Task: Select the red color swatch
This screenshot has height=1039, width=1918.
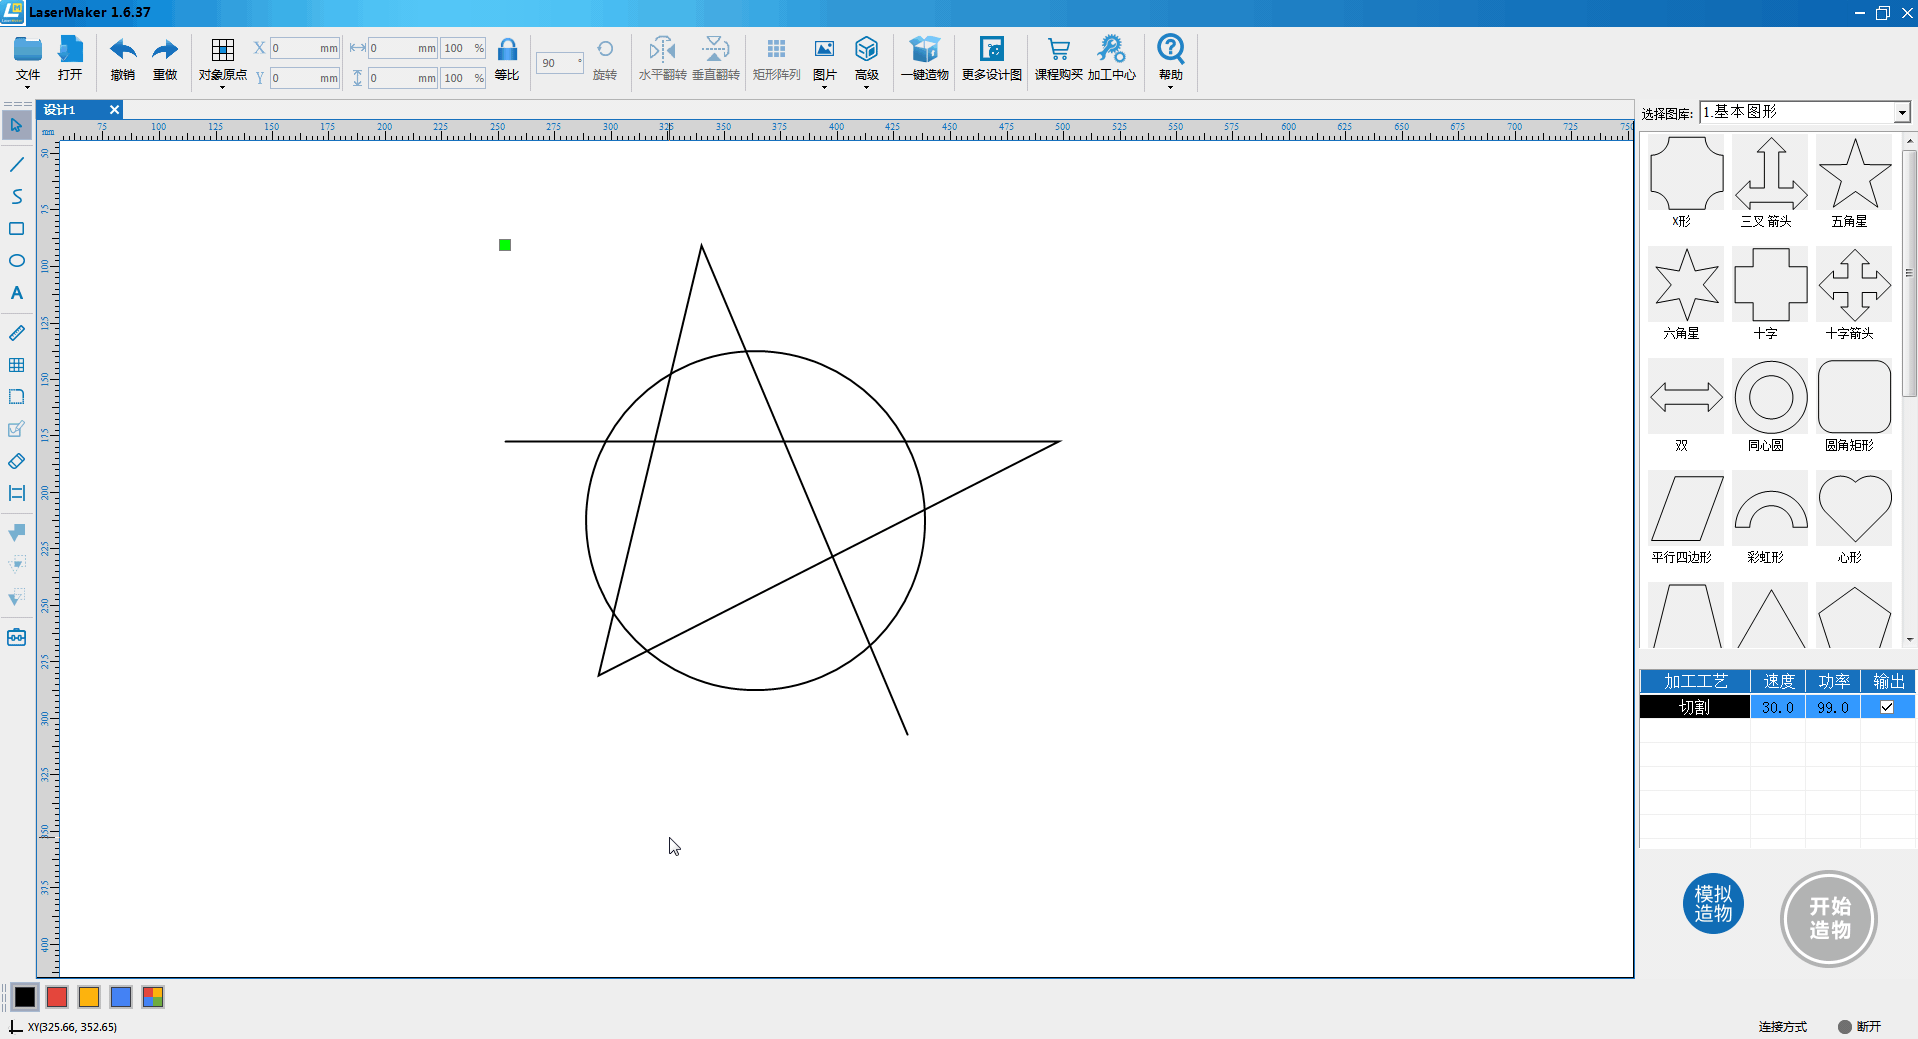Action: 57,997
